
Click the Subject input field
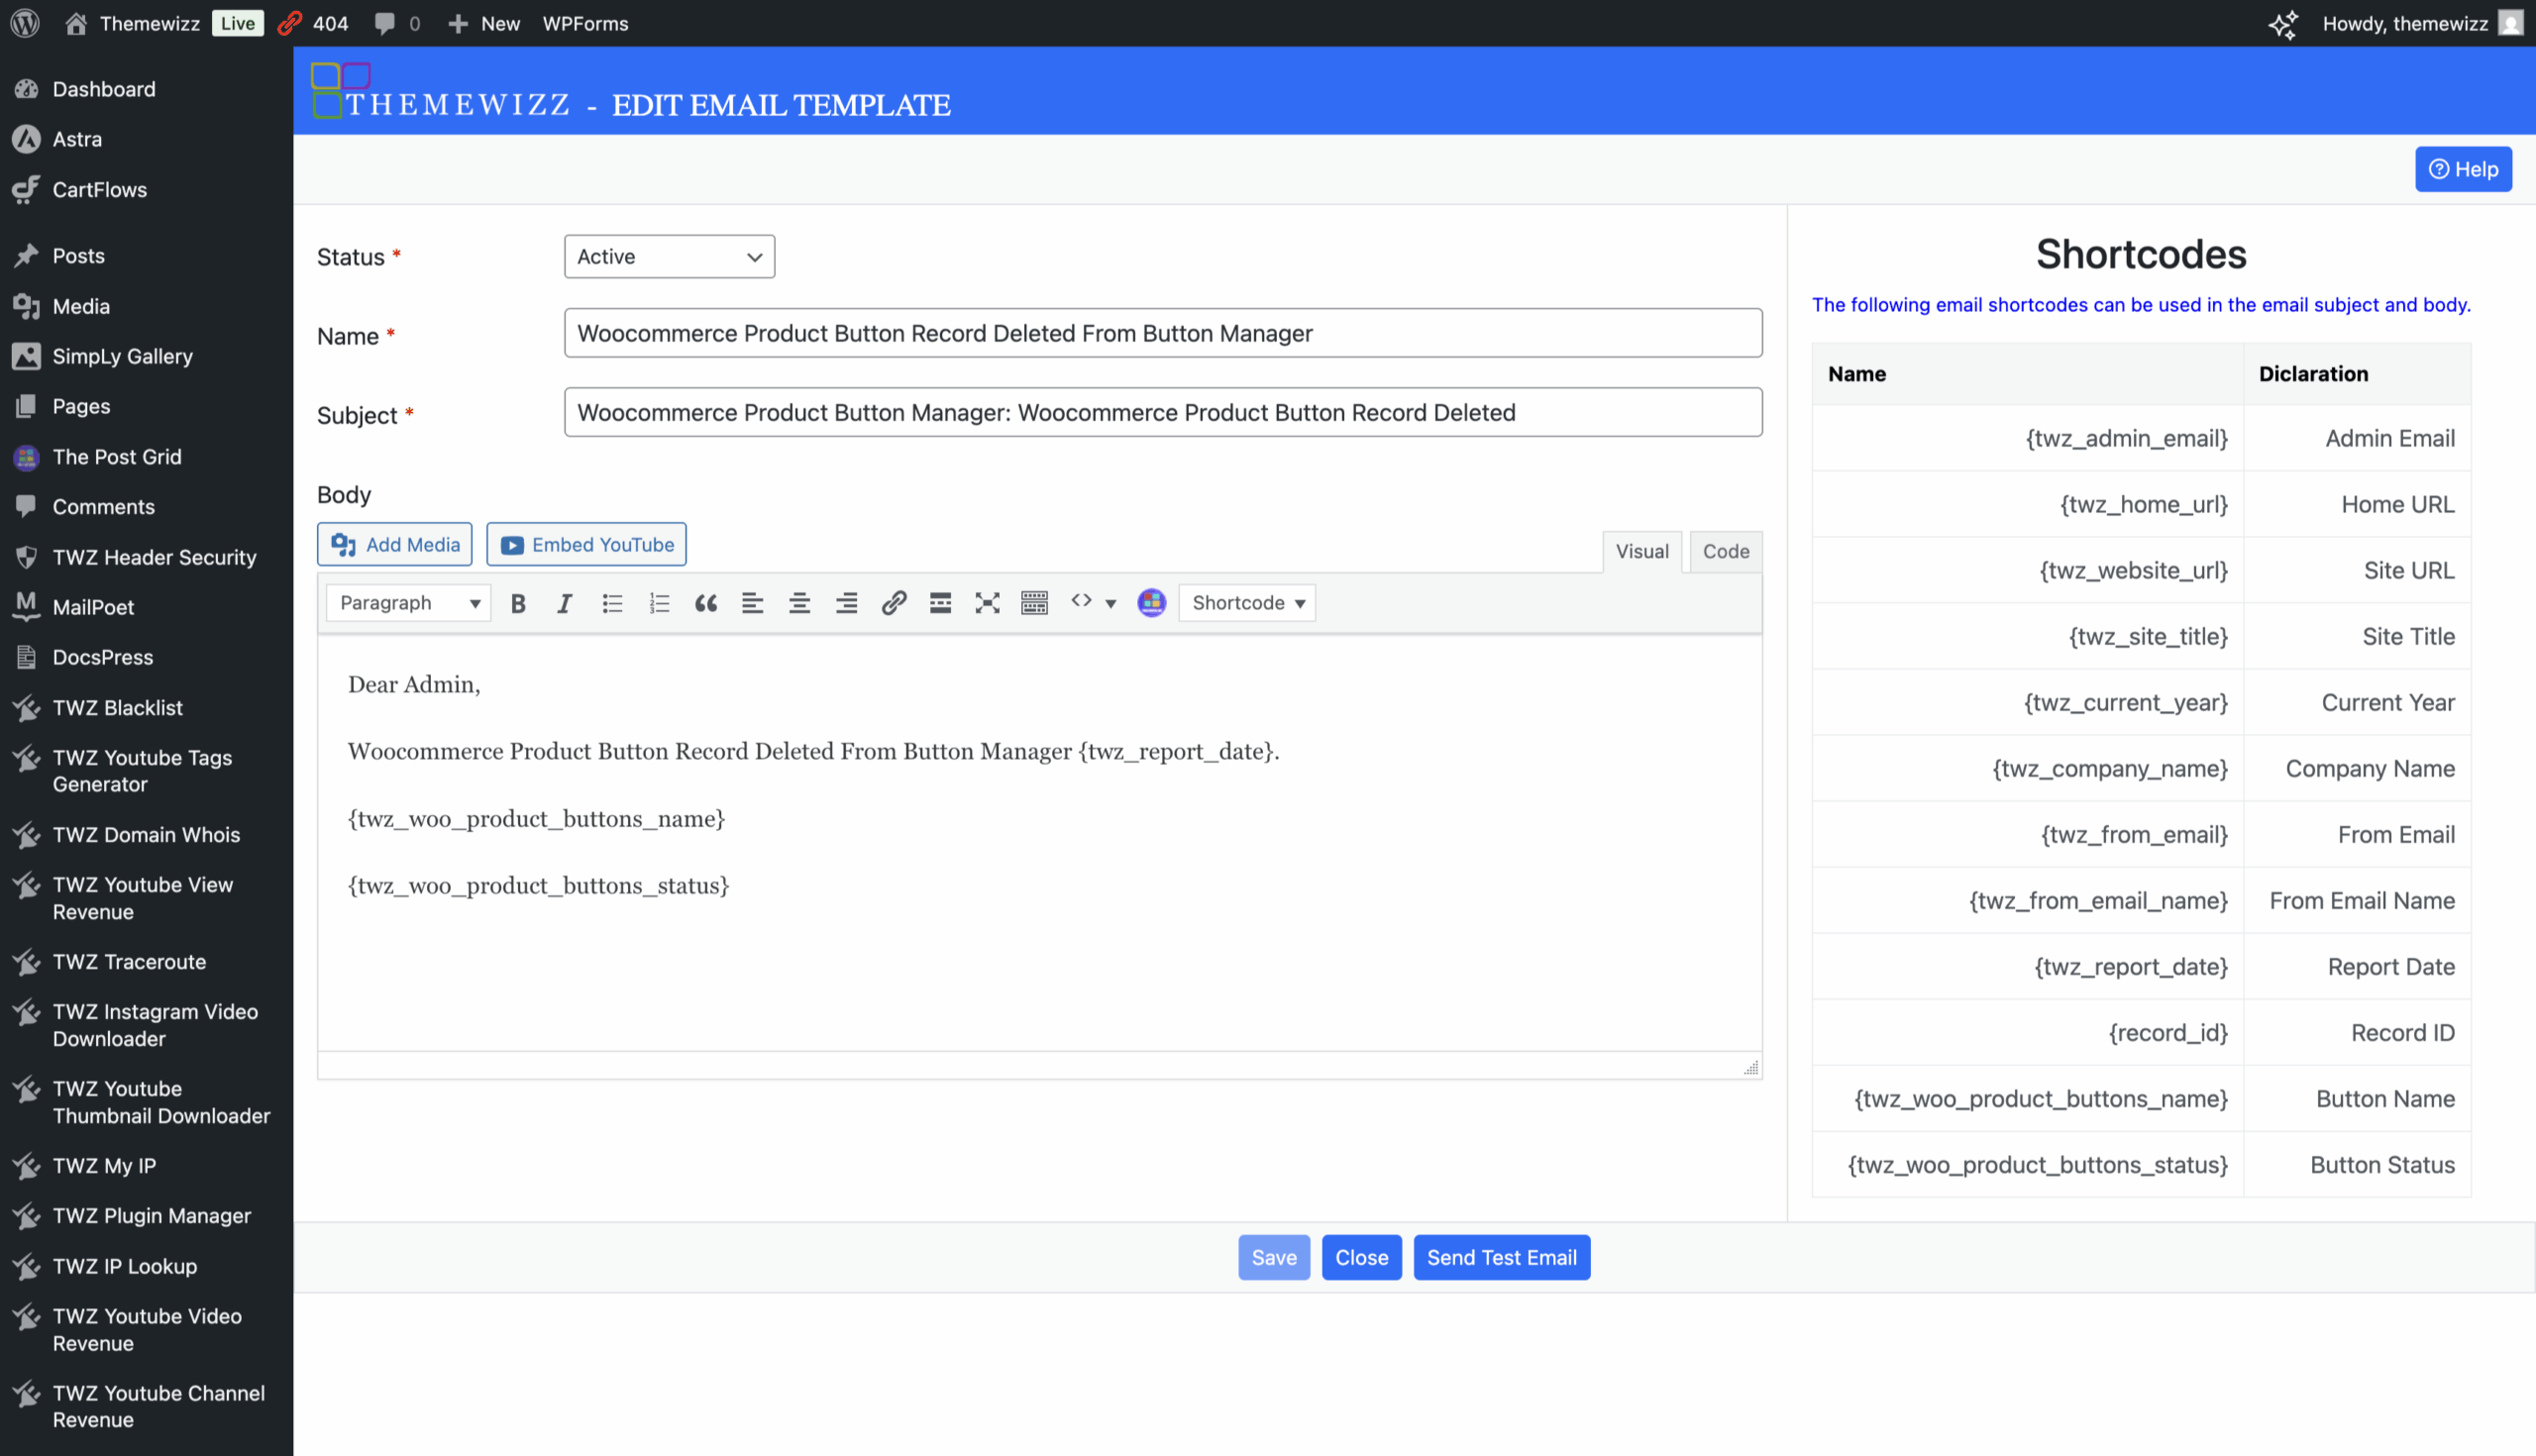coord(1162,413)
